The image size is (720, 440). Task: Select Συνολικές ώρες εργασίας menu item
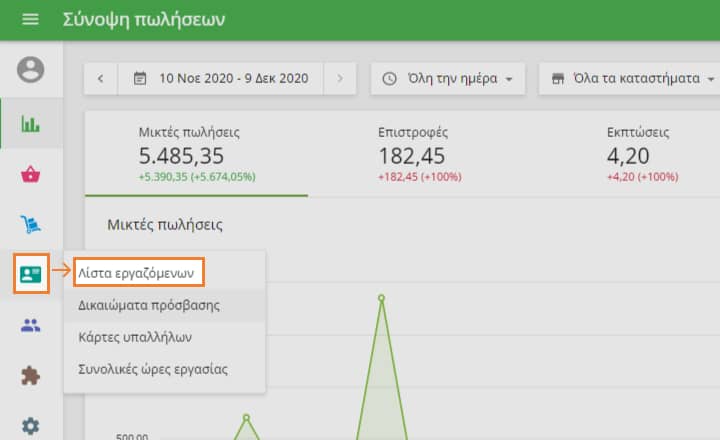coord(164,370)
